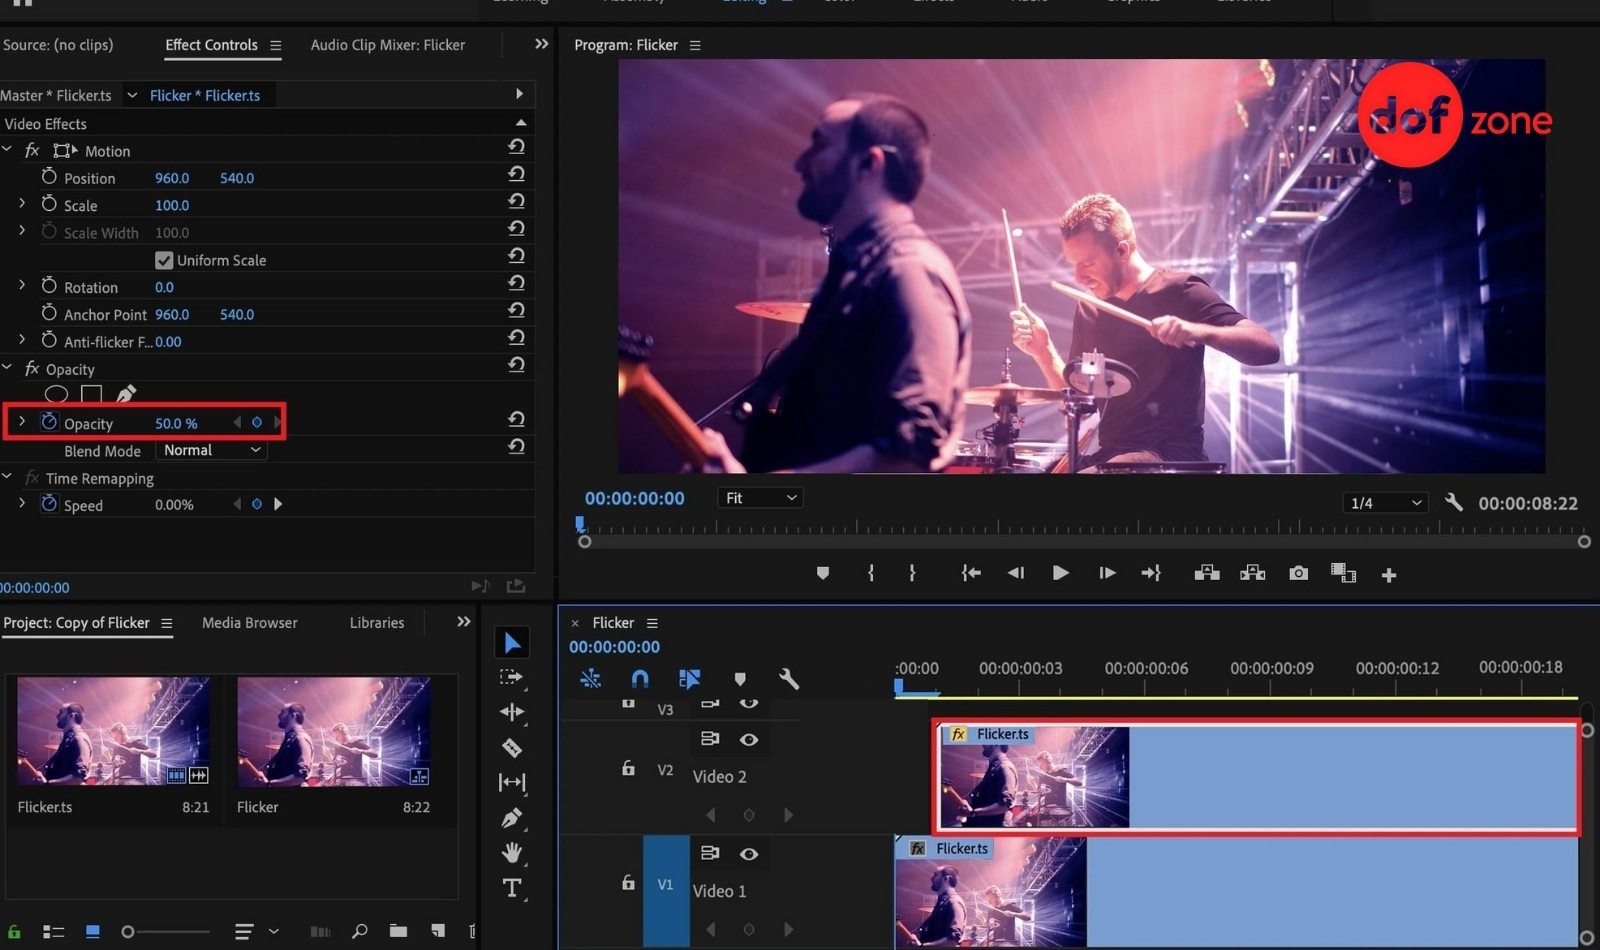
Task: Toggle insert sequences as nests icon
Action: click(590, 679)
